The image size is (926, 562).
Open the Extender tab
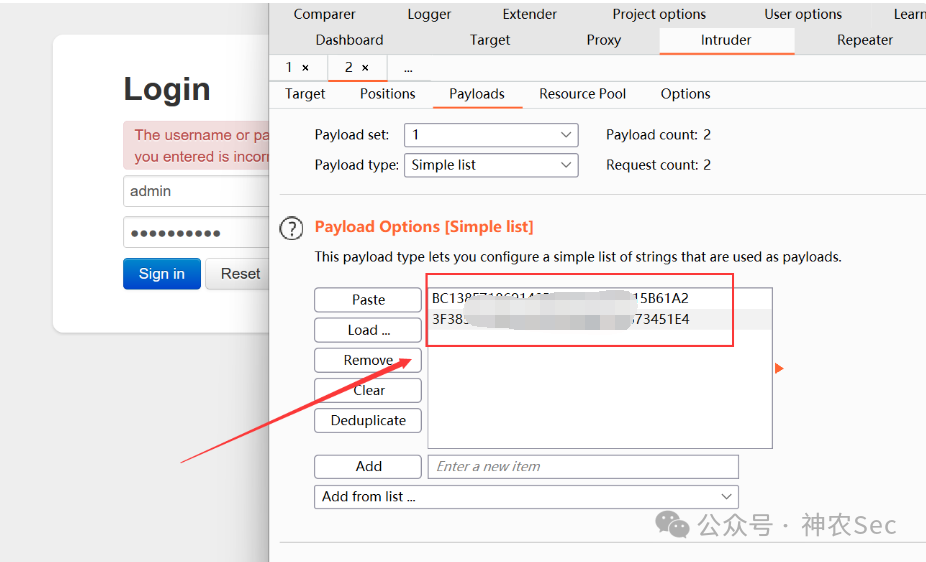pyautogui.click(x=530, y=14)
